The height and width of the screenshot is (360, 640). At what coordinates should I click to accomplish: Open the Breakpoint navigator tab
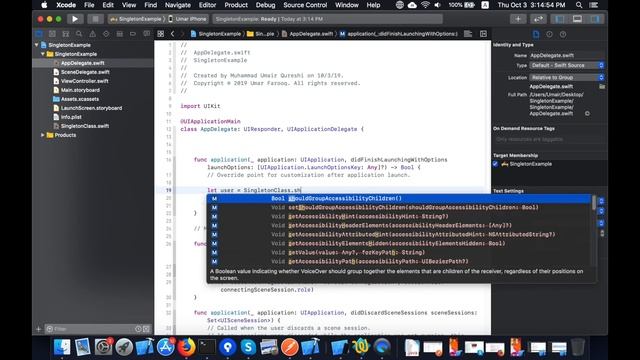(133, 34)
